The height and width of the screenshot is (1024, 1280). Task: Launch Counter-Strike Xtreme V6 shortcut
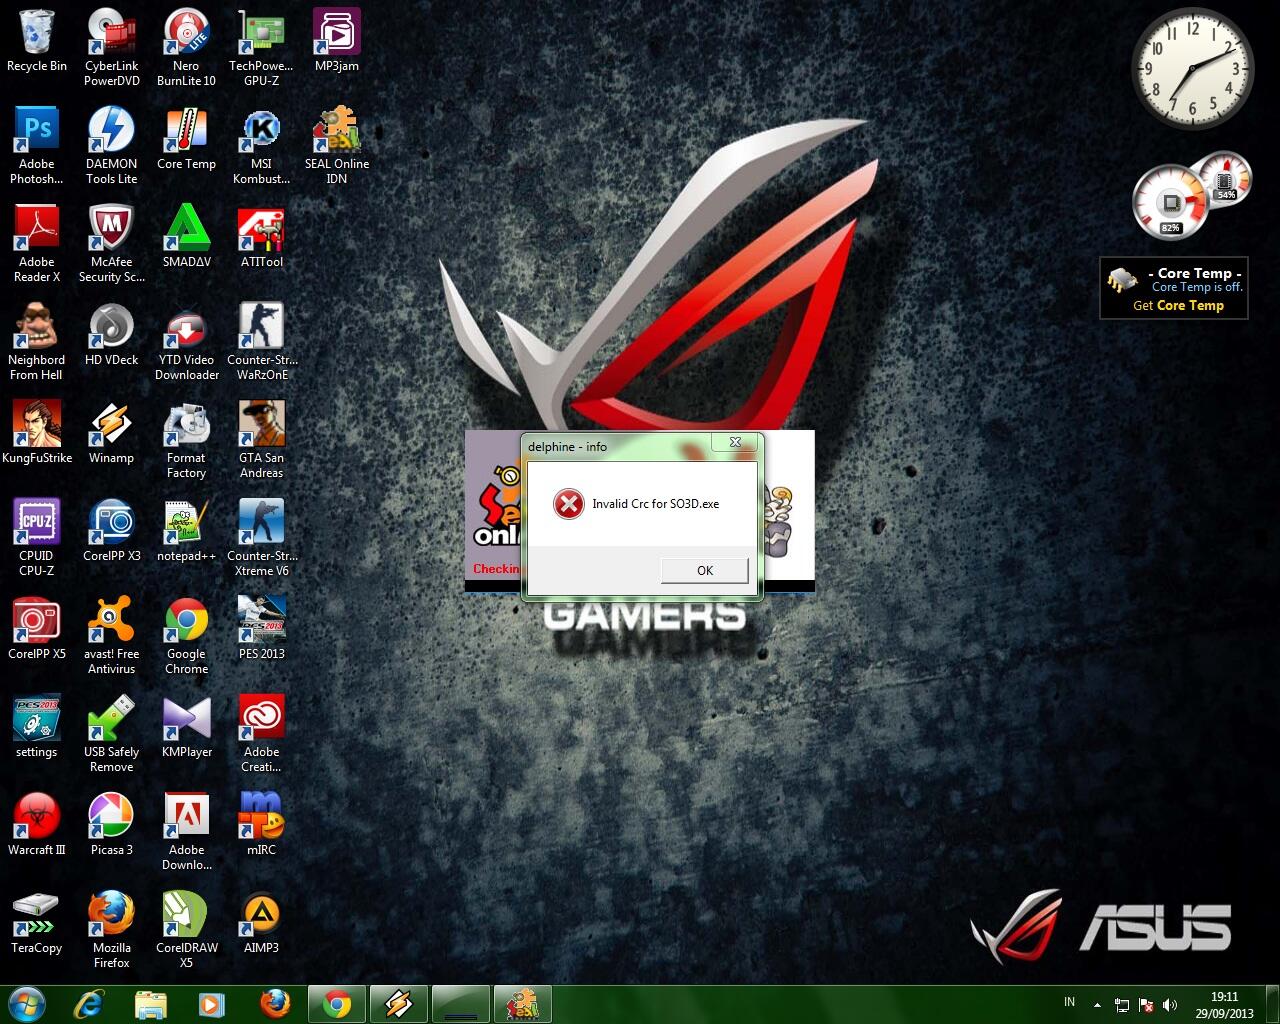[261, 537]
